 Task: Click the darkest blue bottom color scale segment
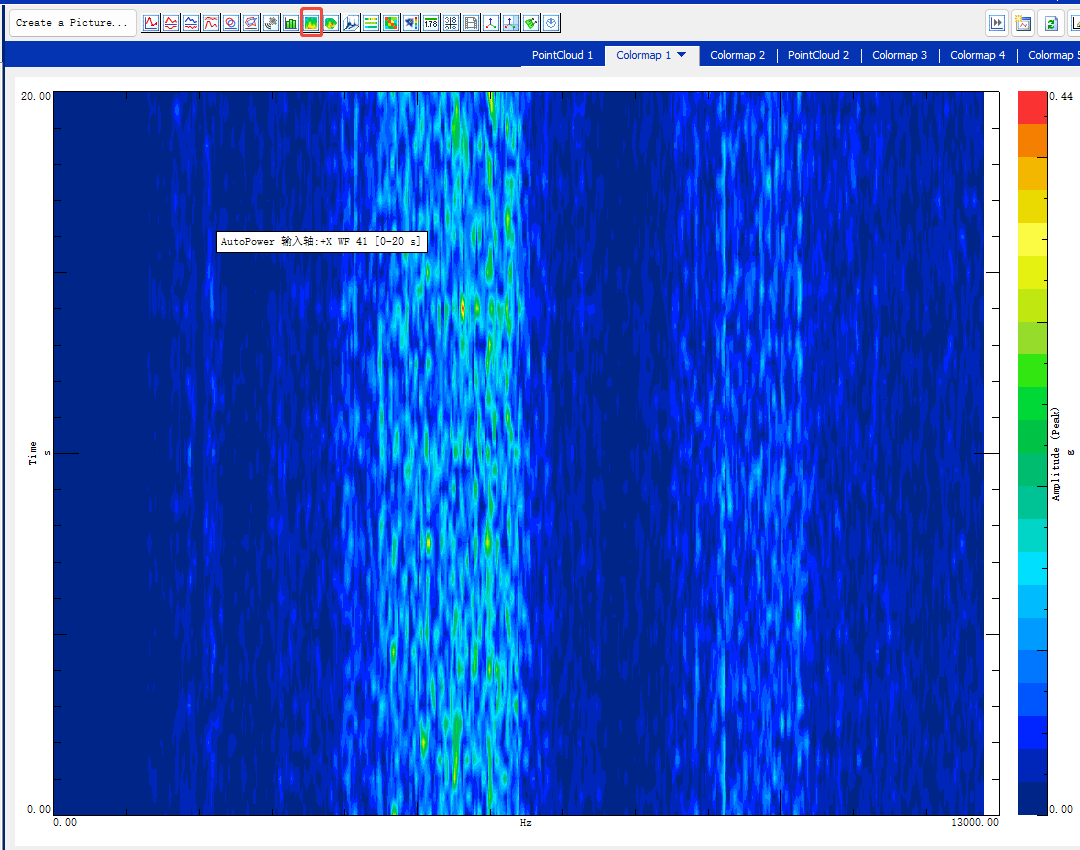(x=1032, y=798)
